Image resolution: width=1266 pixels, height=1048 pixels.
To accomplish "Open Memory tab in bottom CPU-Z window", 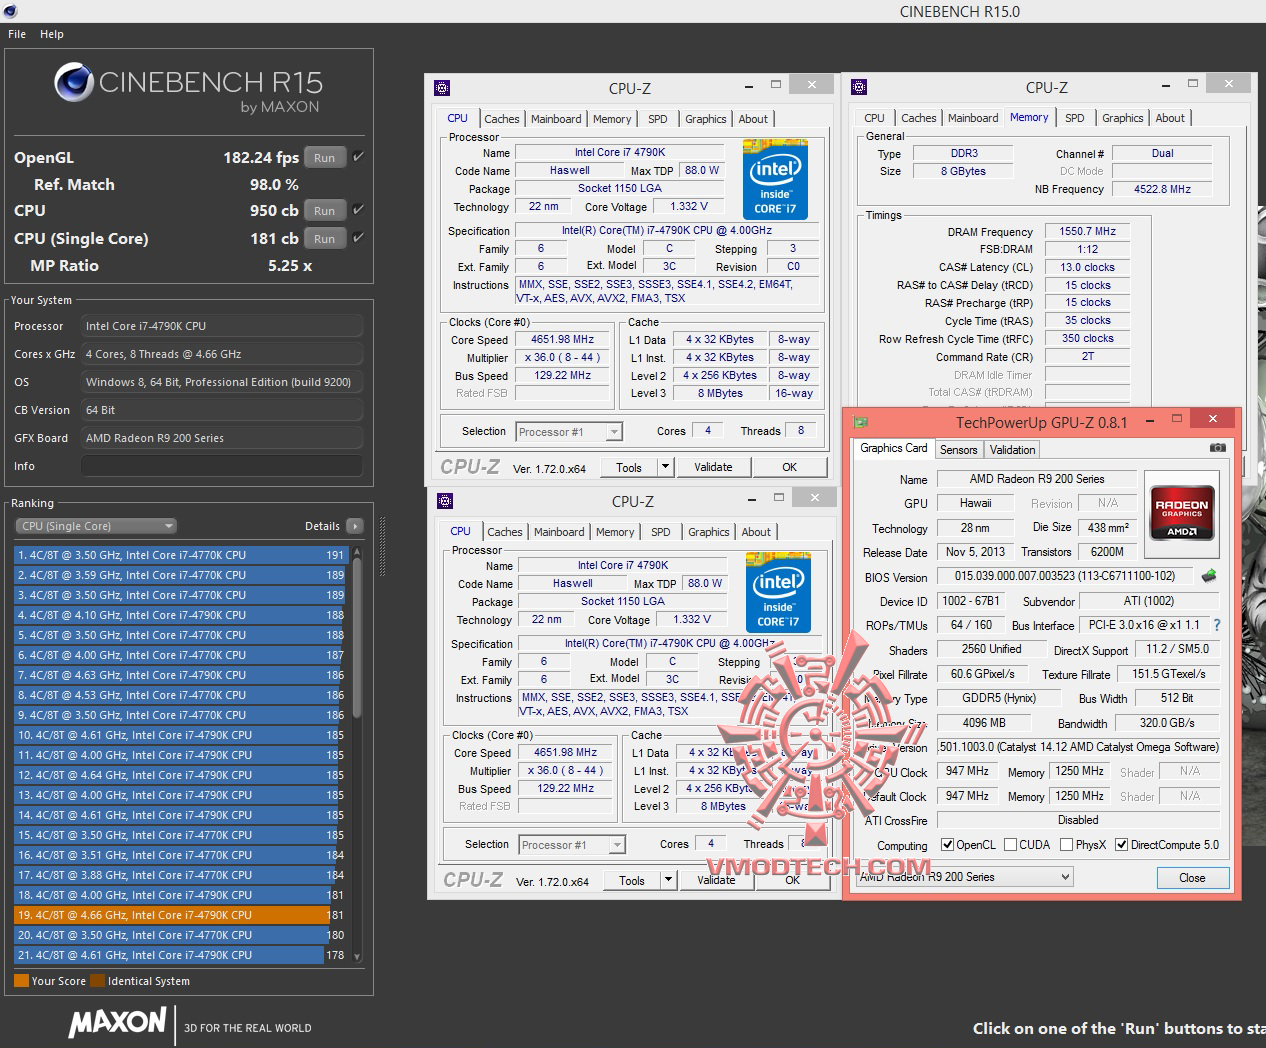I will [615, 532].
